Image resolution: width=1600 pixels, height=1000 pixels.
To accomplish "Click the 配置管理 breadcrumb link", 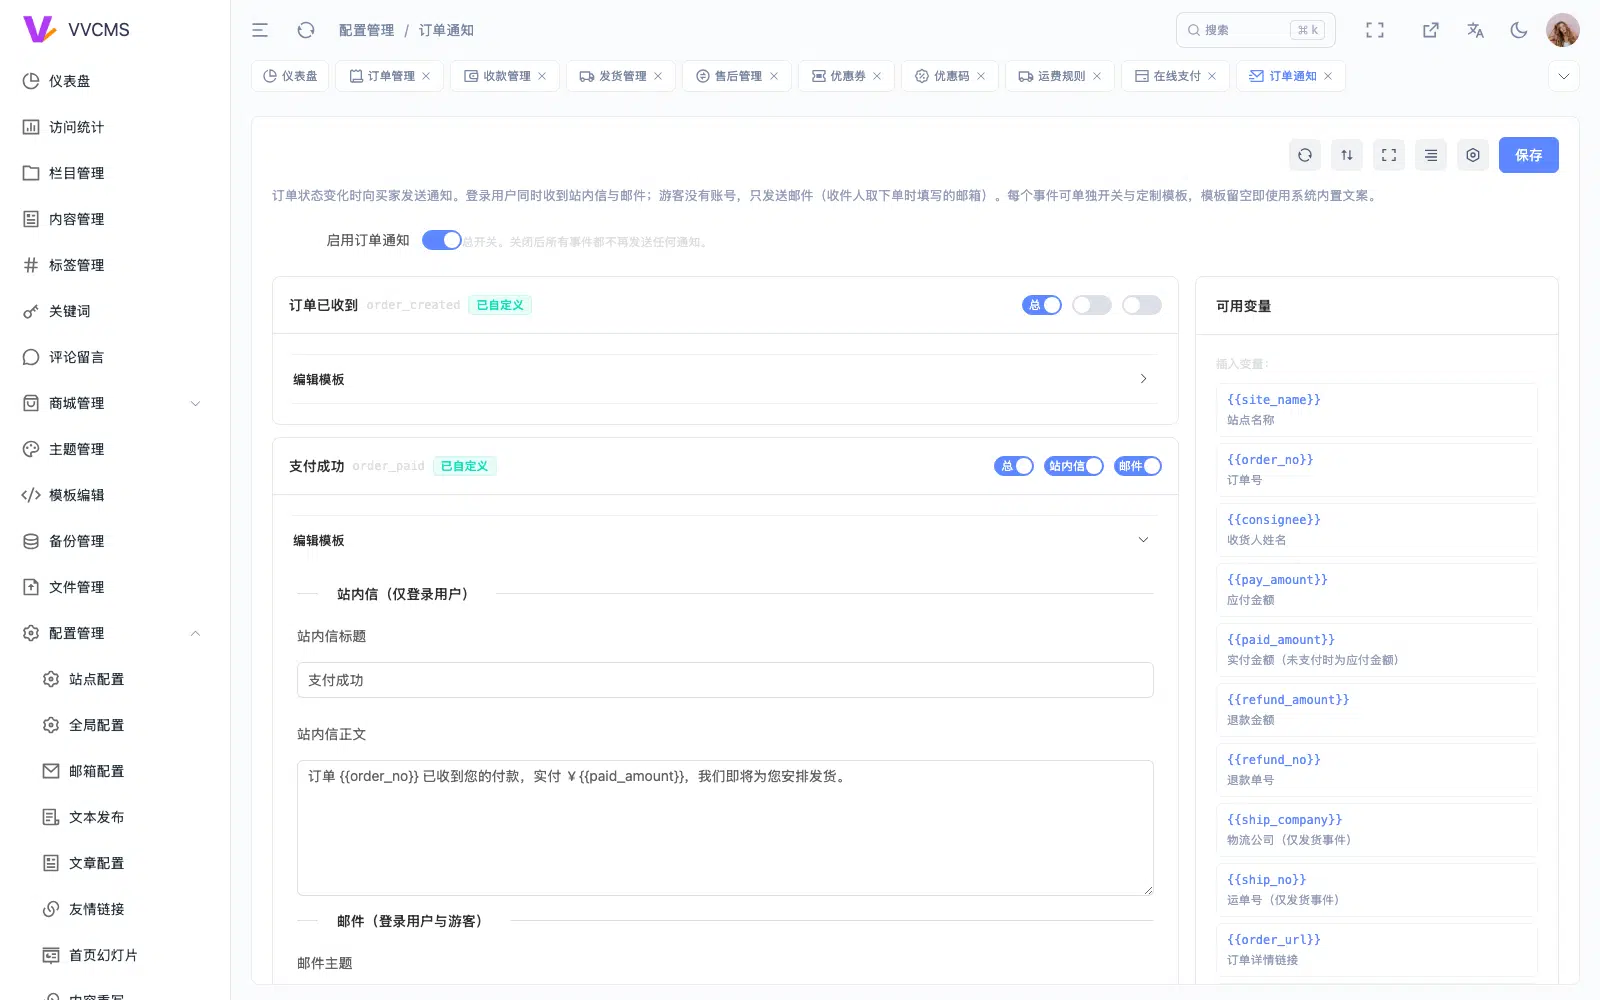I will pyautogui.click(x=366, y=30).
